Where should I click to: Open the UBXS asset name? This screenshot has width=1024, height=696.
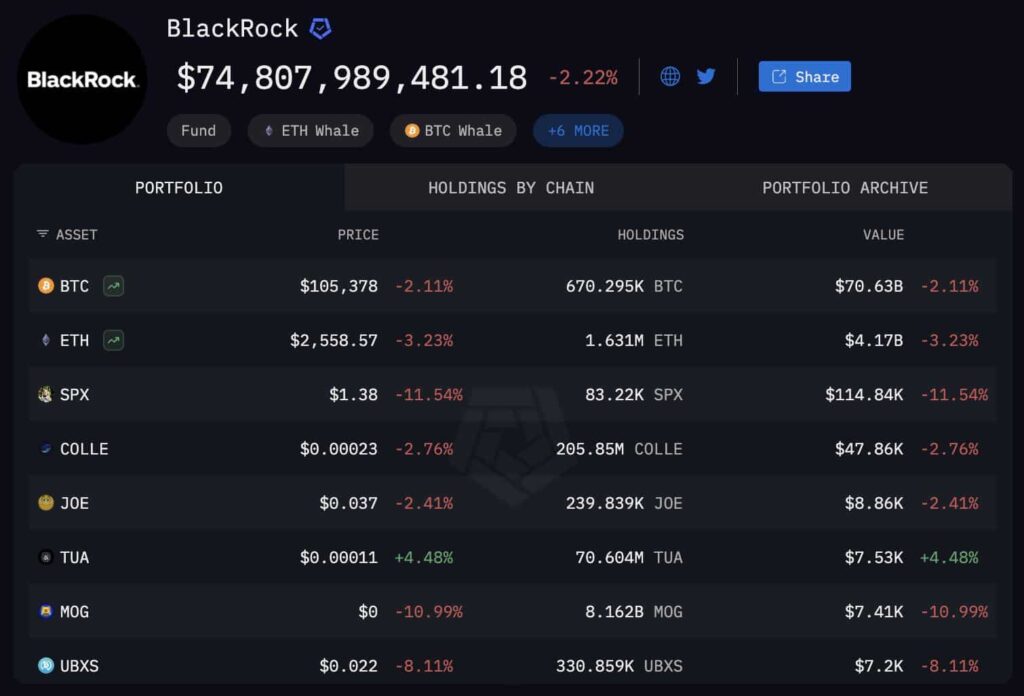pyautogui.click(x=79, y=665)
